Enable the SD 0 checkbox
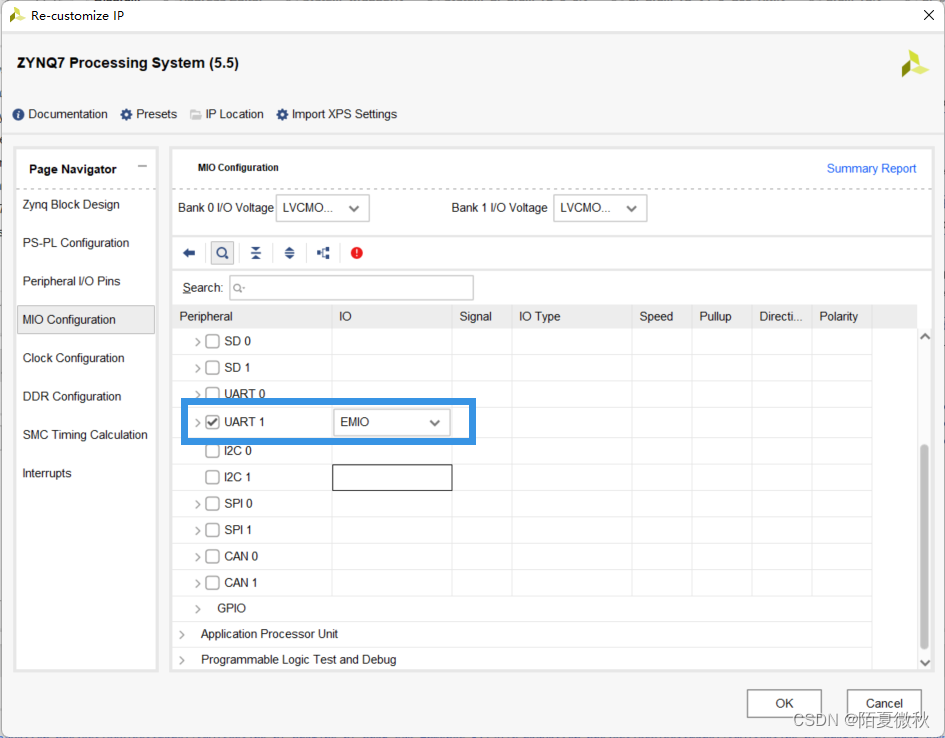Screen dimensions: 945x738 pos(212,342)
